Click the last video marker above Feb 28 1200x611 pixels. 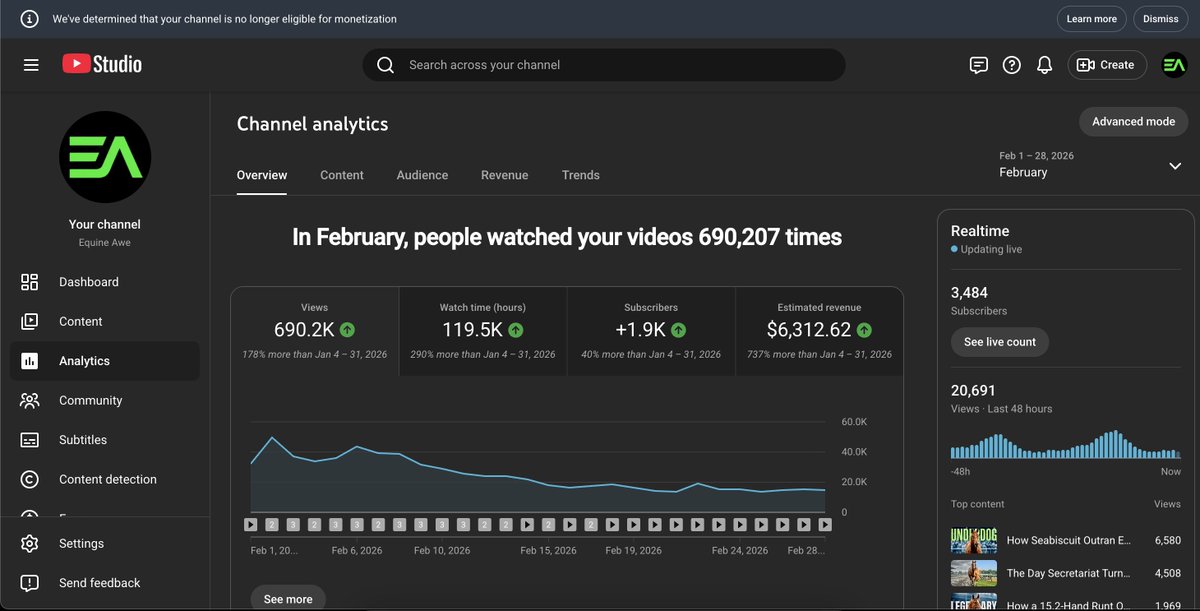(x=825, y=524)
